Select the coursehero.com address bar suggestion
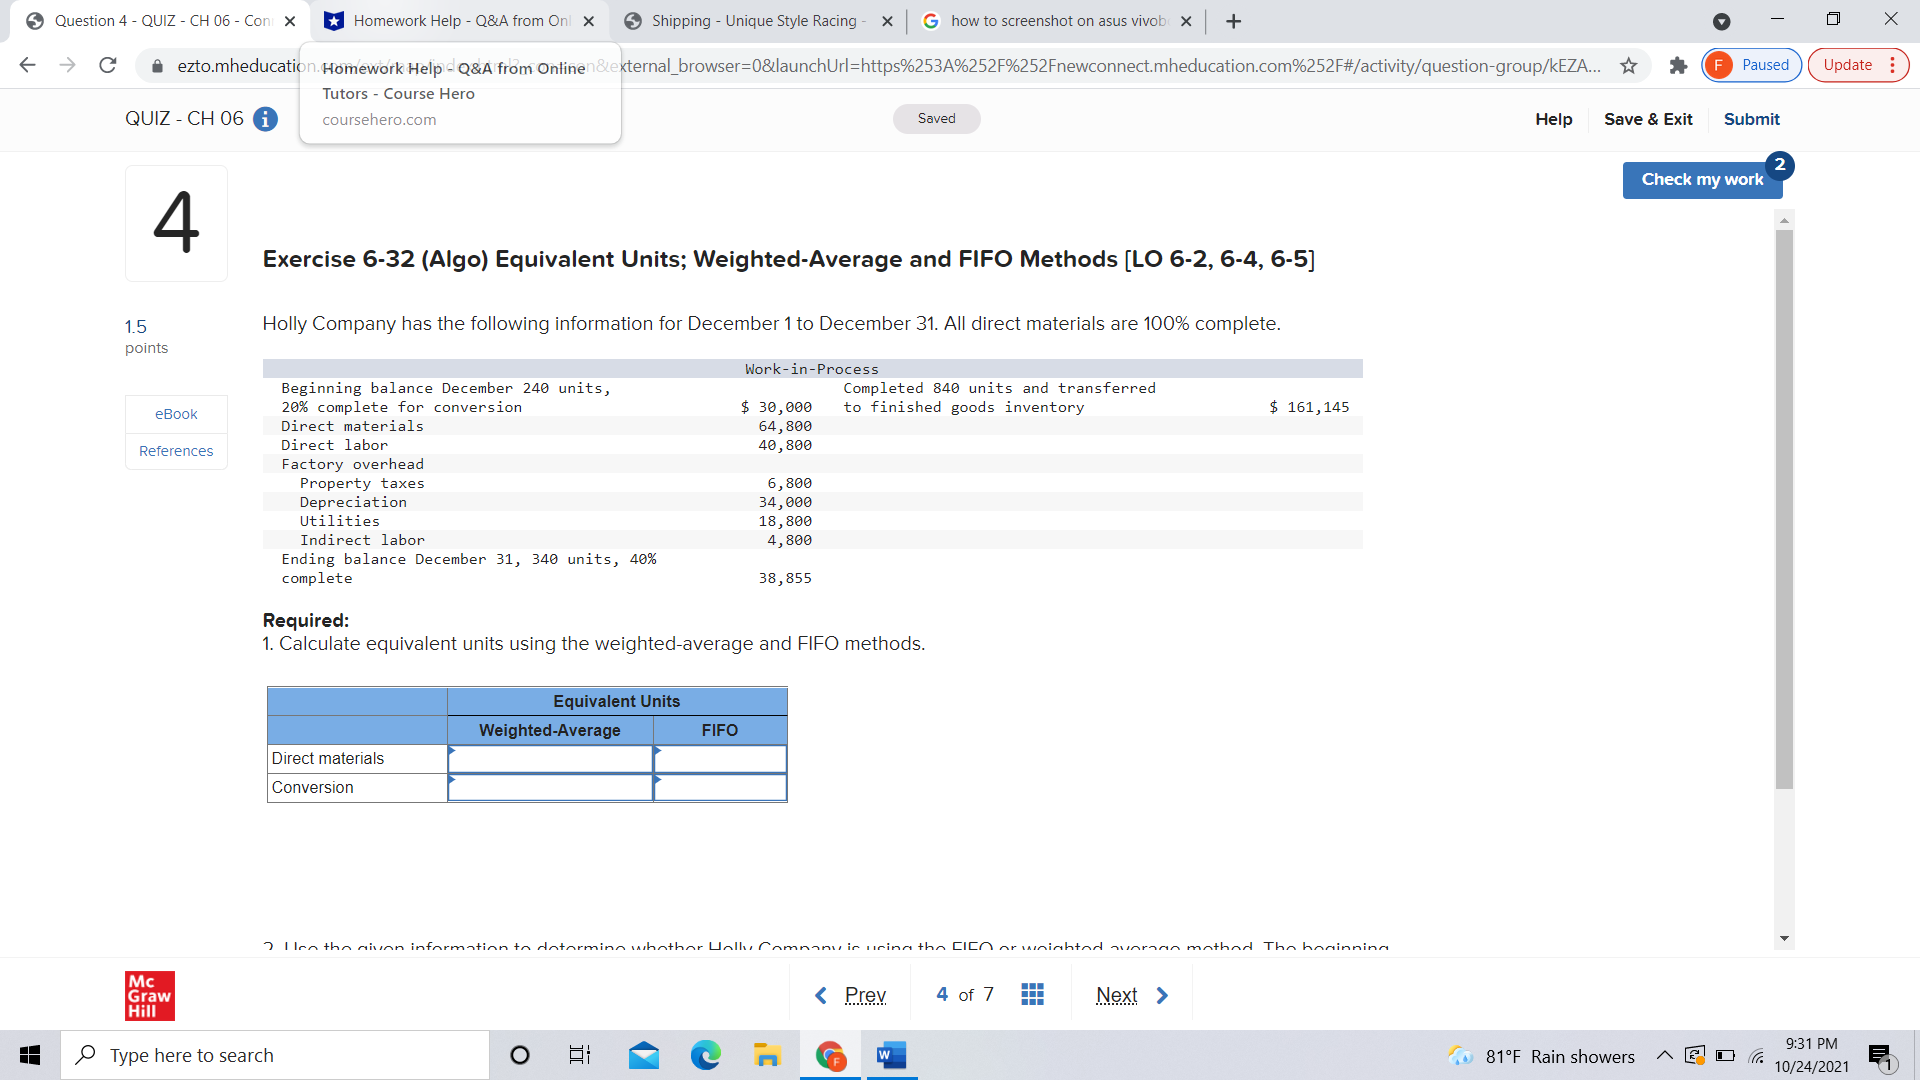The image size is (1920, 1080). tap(379, 119)
